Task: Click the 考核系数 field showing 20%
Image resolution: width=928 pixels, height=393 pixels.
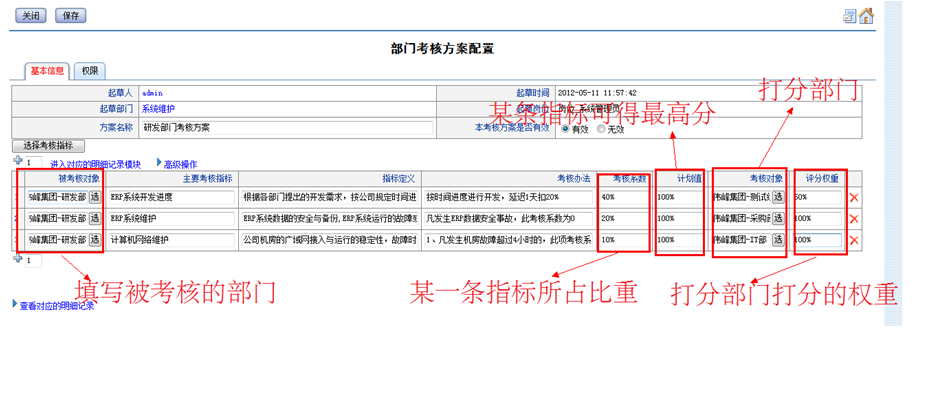Action: pyautogui.click(x=624, y=218)
